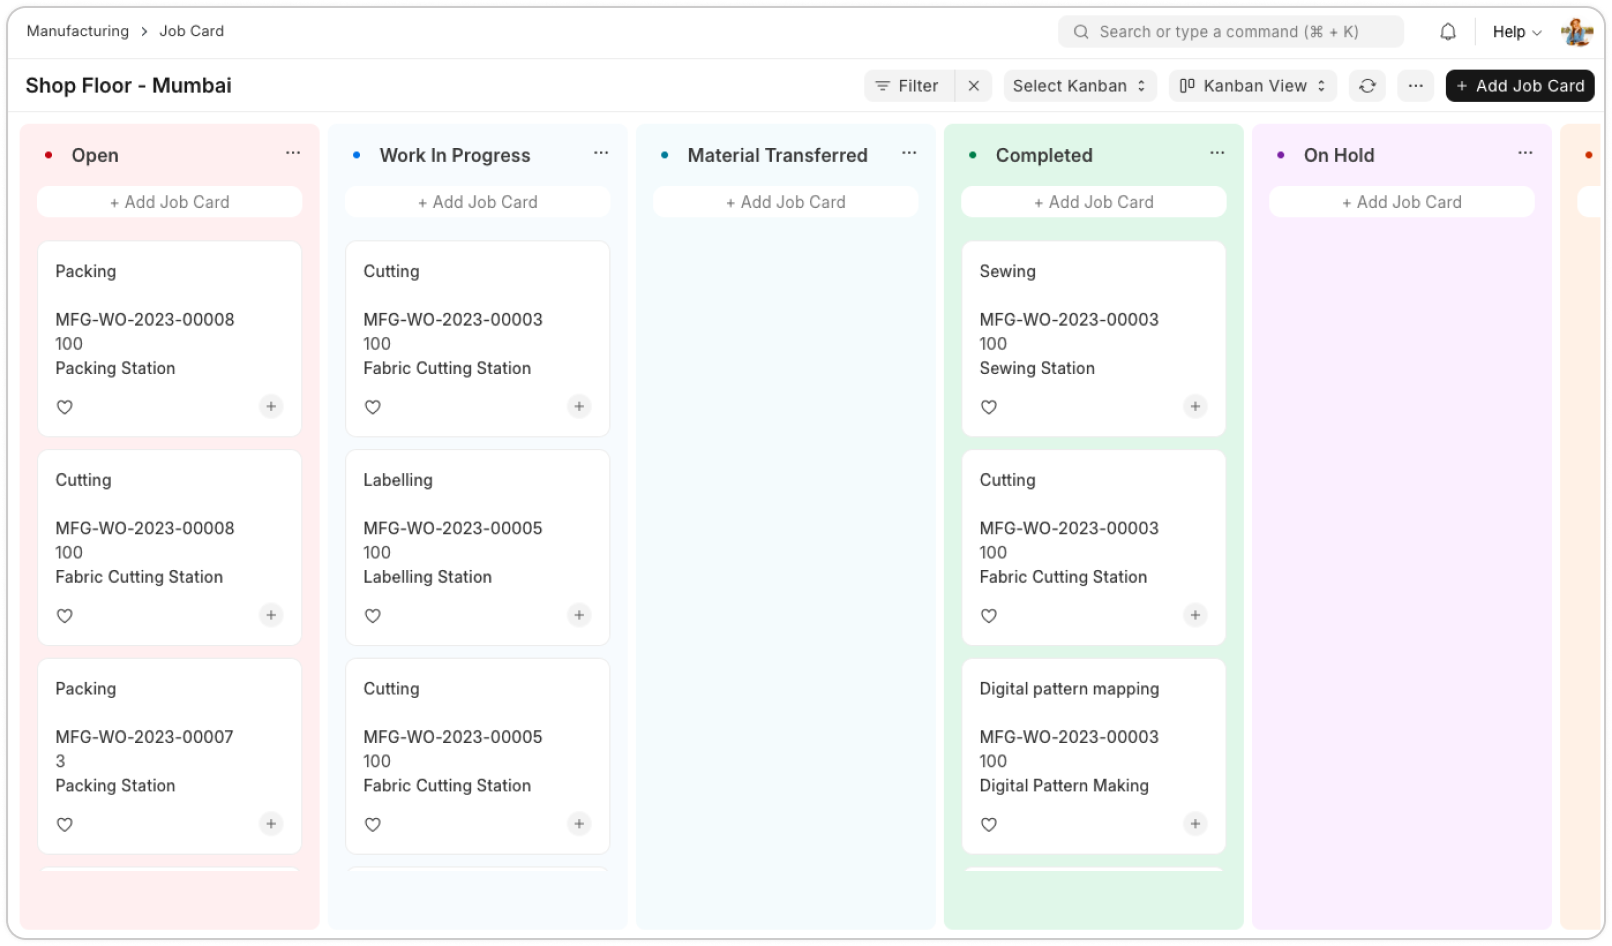Open the user avatar menu
Screen dimensions: 1612x946
(1577, 32)
